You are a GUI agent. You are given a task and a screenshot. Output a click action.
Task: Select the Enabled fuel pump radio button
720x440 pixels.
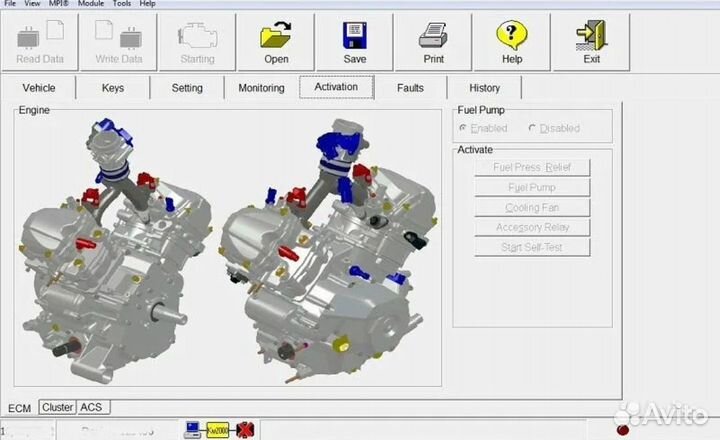click(x=463, y=128)
